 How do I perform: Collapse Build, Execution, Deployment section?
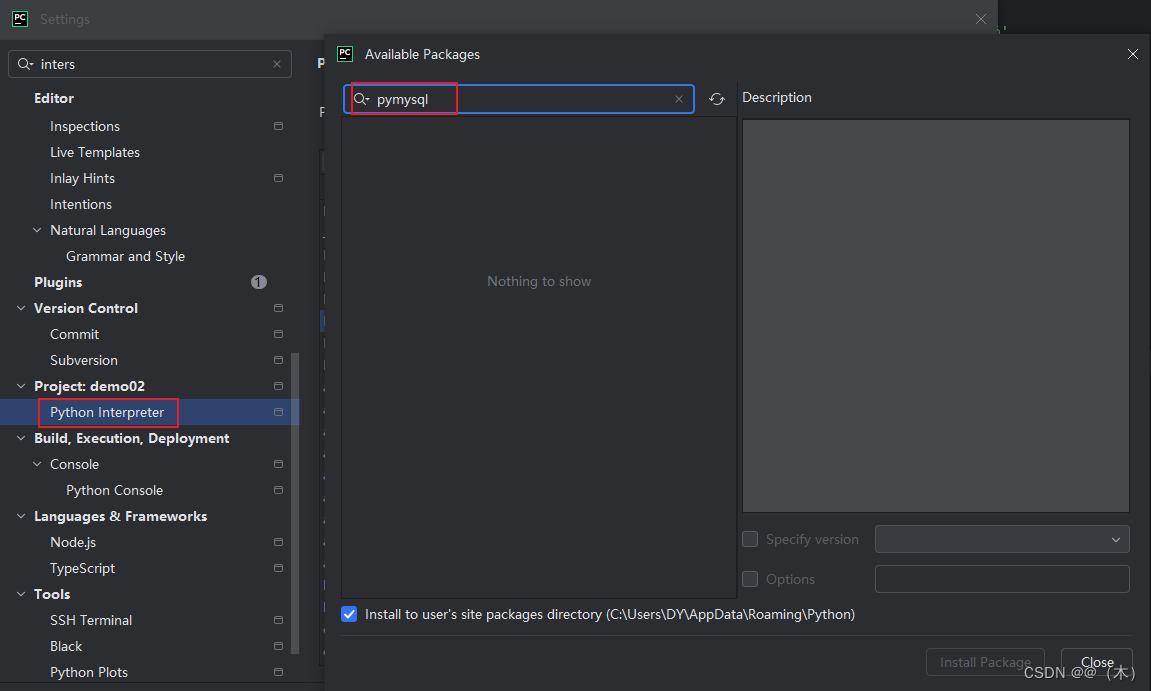[21, 438]
